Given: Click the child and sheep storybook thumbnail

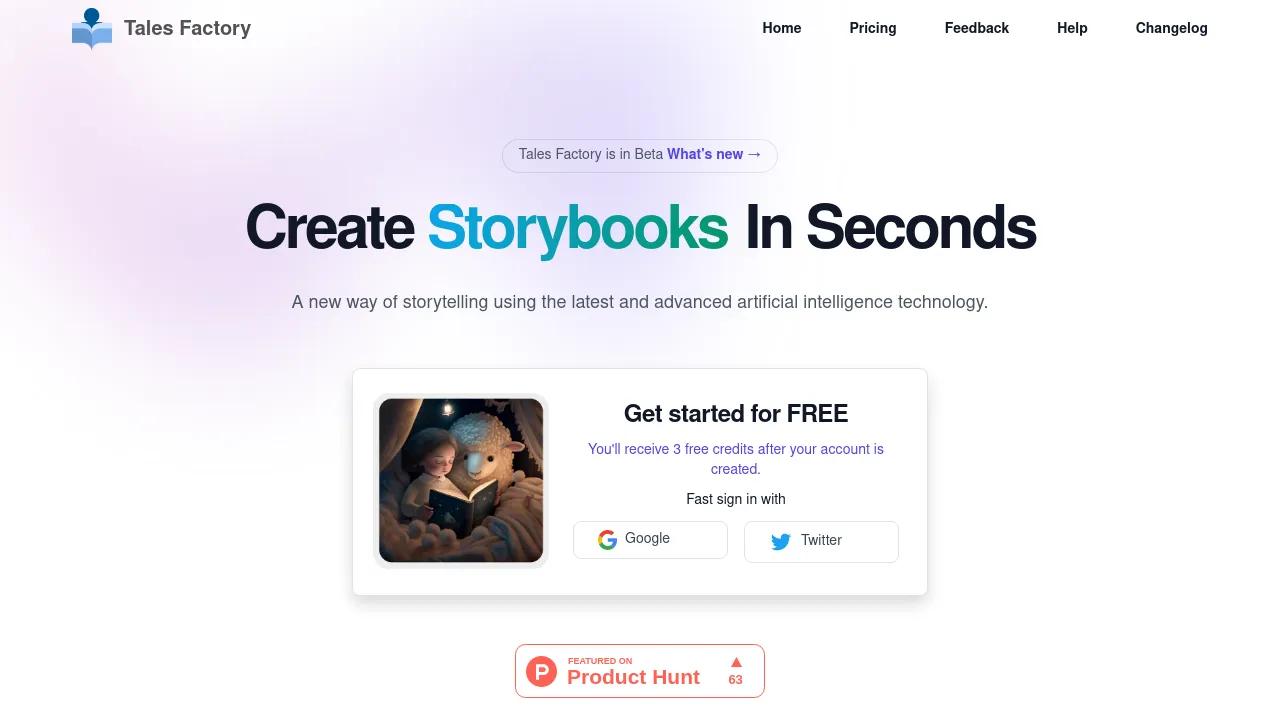Looking at the screenshot, I should 461,481.
